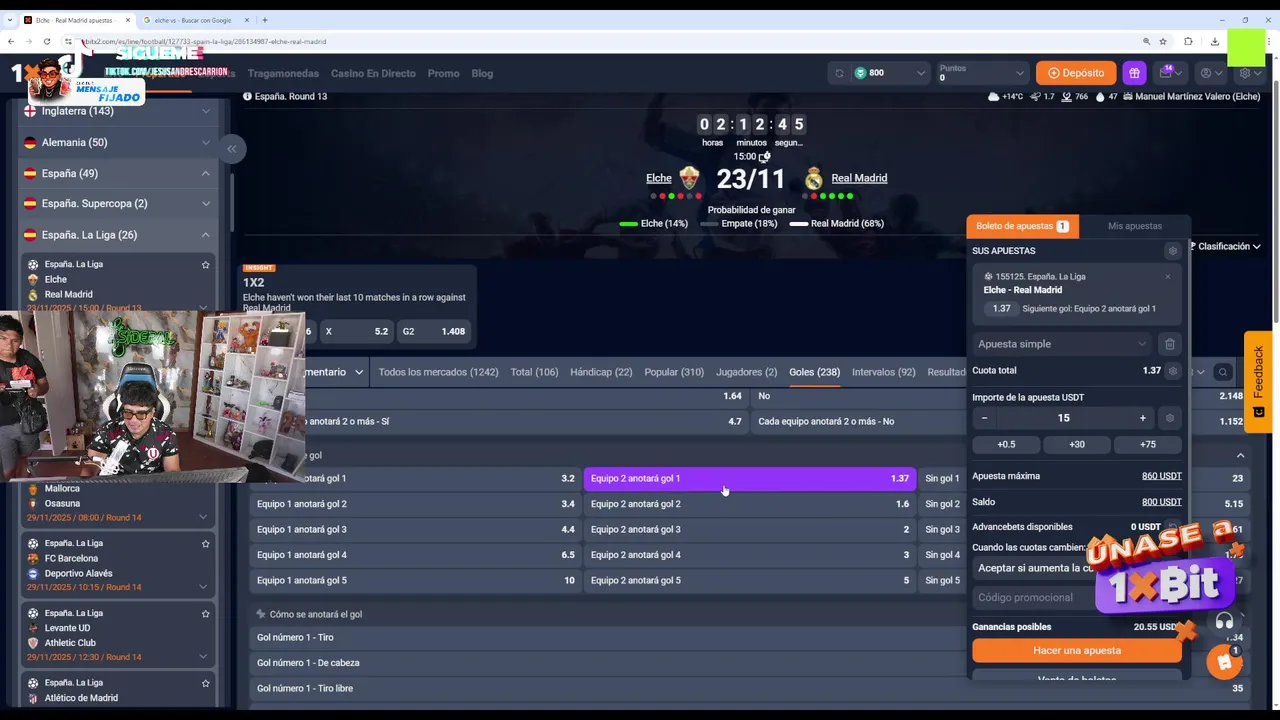Image resolution: width=1280 pixels, height=720 pixels.
Task: Open Todos los mercados (1242) tab
Action: (x=438, y=372)
